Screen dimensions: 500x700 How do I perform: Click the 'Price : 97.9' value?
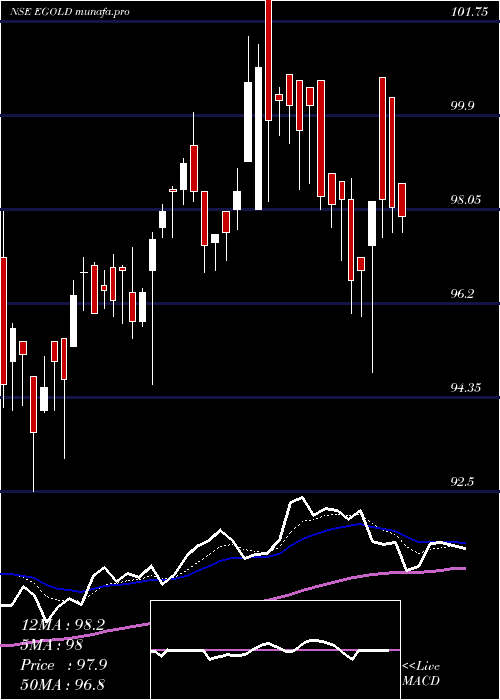click(x=64, y=665)
